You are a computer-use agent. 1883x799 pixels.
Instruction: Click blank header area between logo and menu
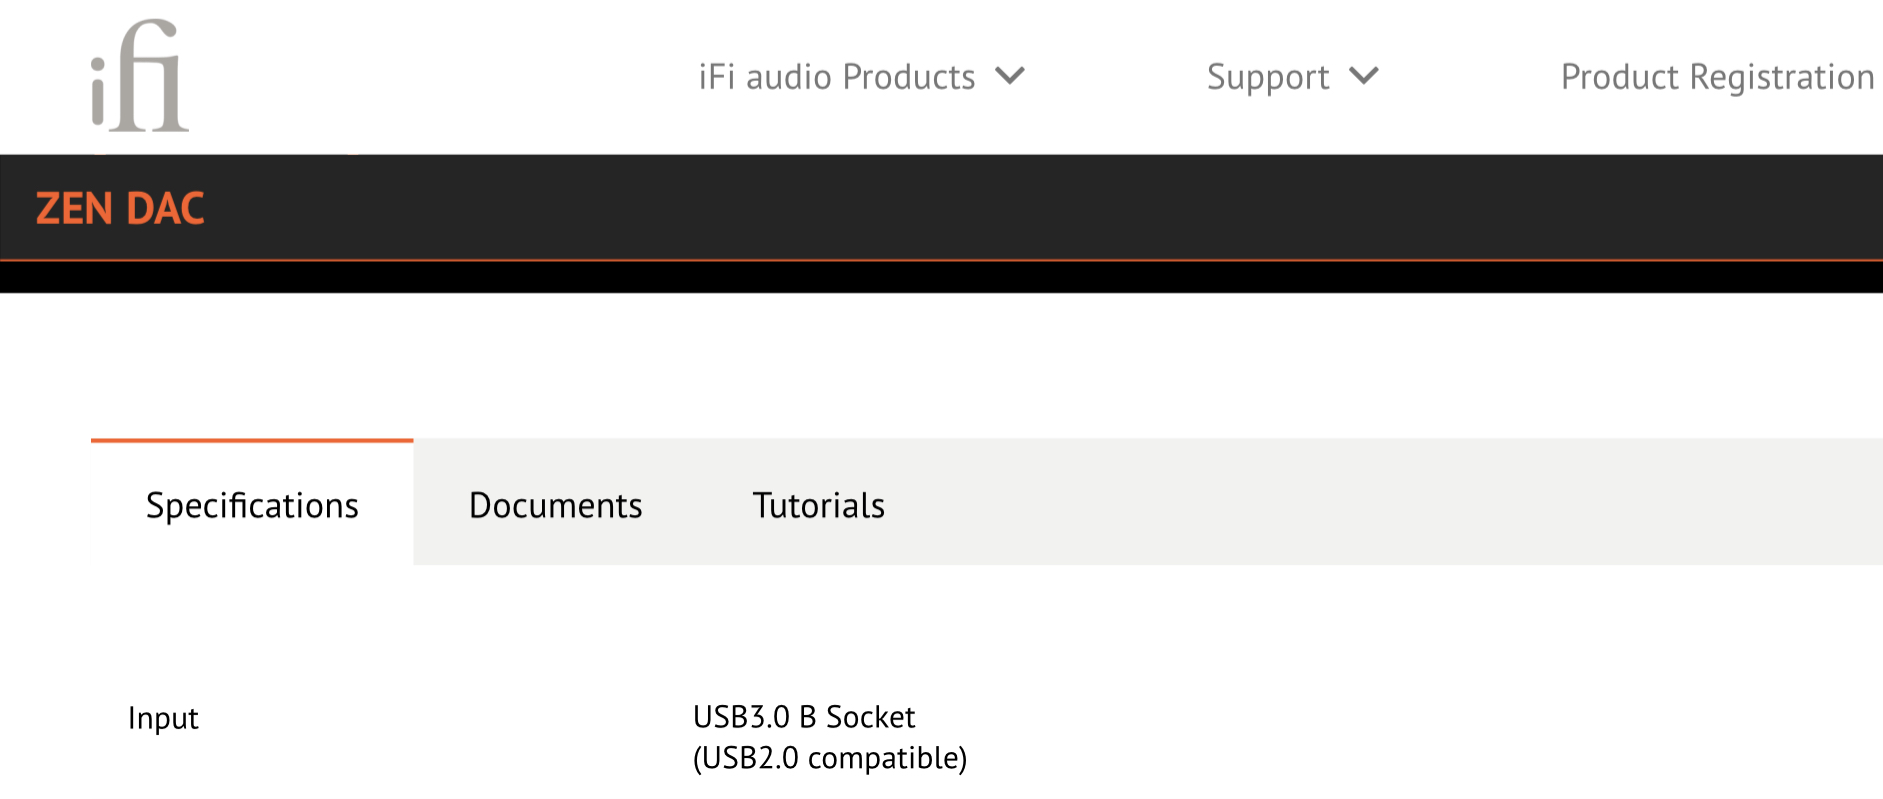[x=440, y=76]
